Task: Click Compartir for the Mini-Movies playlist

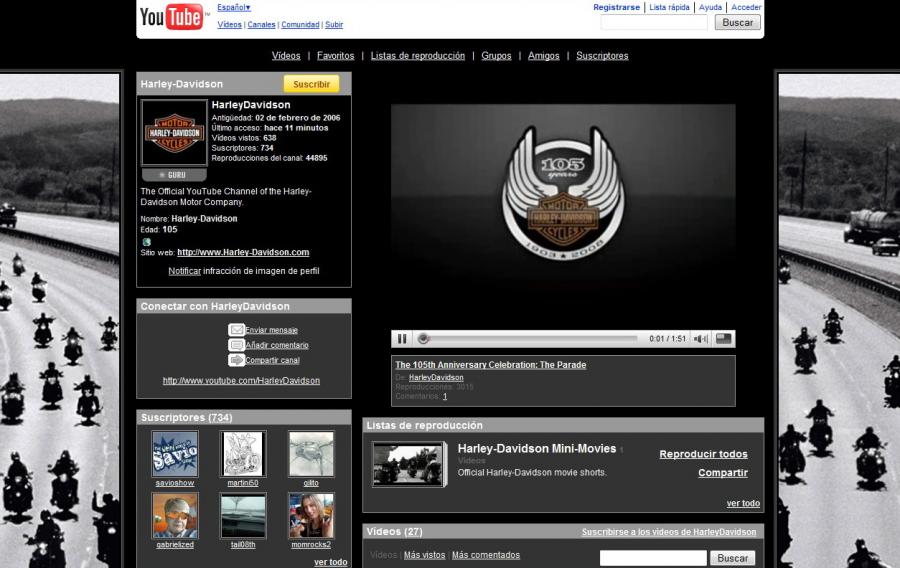Action: tap(723, 473)
